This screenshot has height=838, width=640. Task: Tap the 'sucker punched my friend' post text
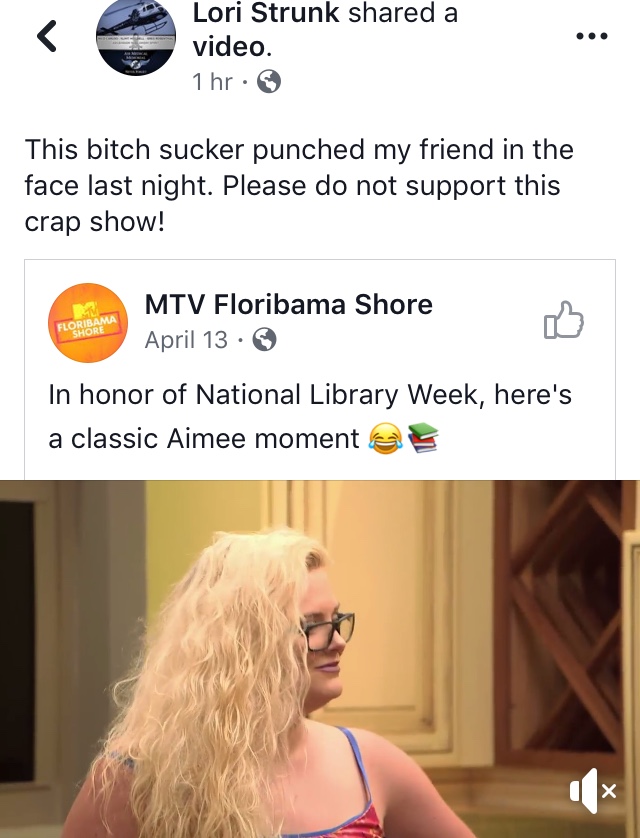pos(299,185)
